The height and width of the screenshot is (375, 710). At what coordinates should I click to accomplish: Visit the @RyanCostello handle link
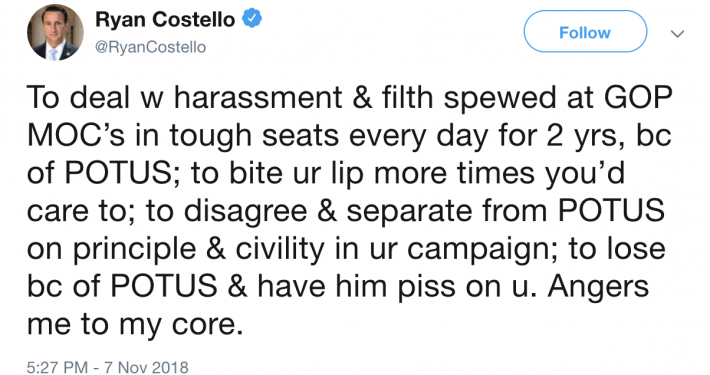(150, 47)
